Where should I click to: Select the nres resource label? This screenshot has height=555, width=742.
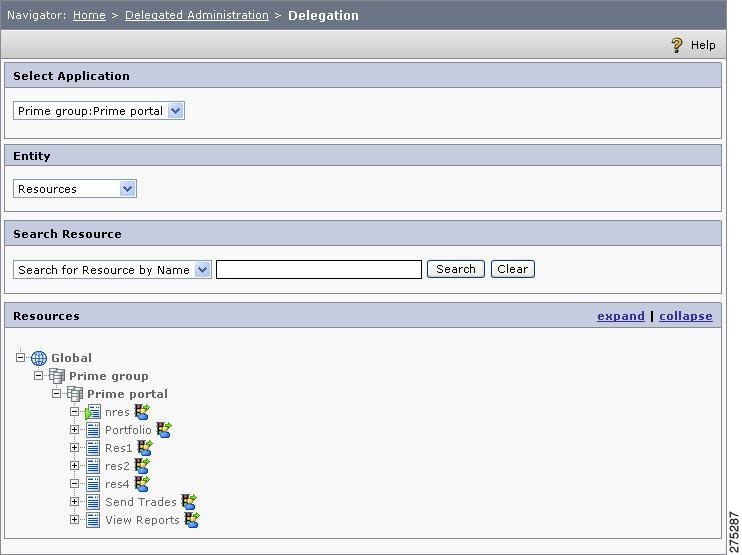(117, 412)
